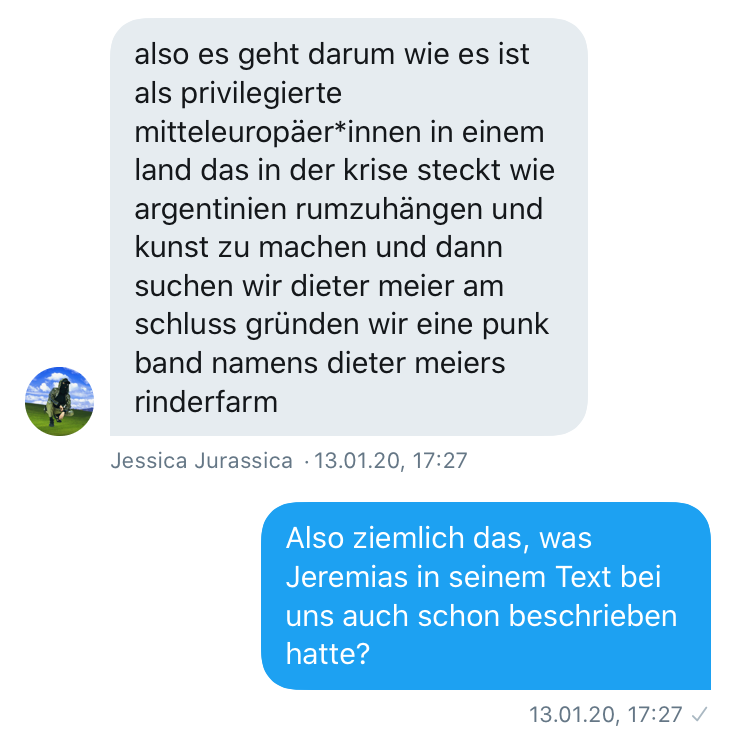Screen dimensions: 734x741
Task: Select the blue outgoing message bubble
Action: [x=486, y=596]
